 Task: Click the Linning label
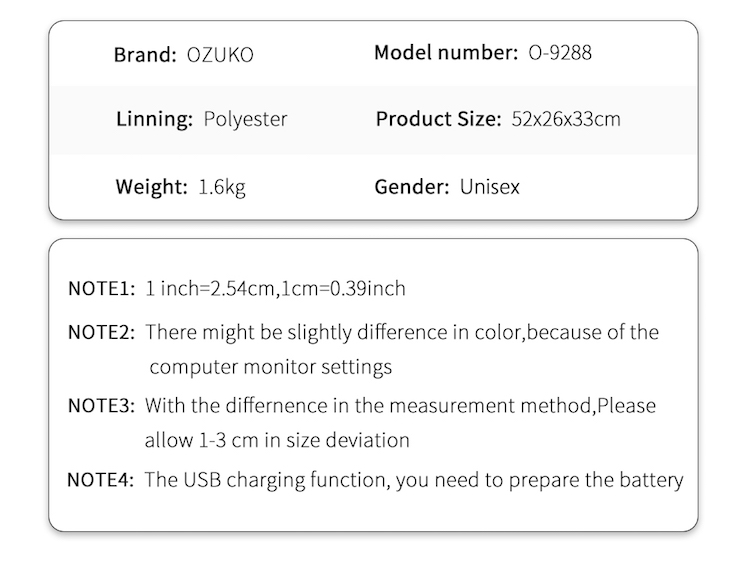tap(154, 119)
